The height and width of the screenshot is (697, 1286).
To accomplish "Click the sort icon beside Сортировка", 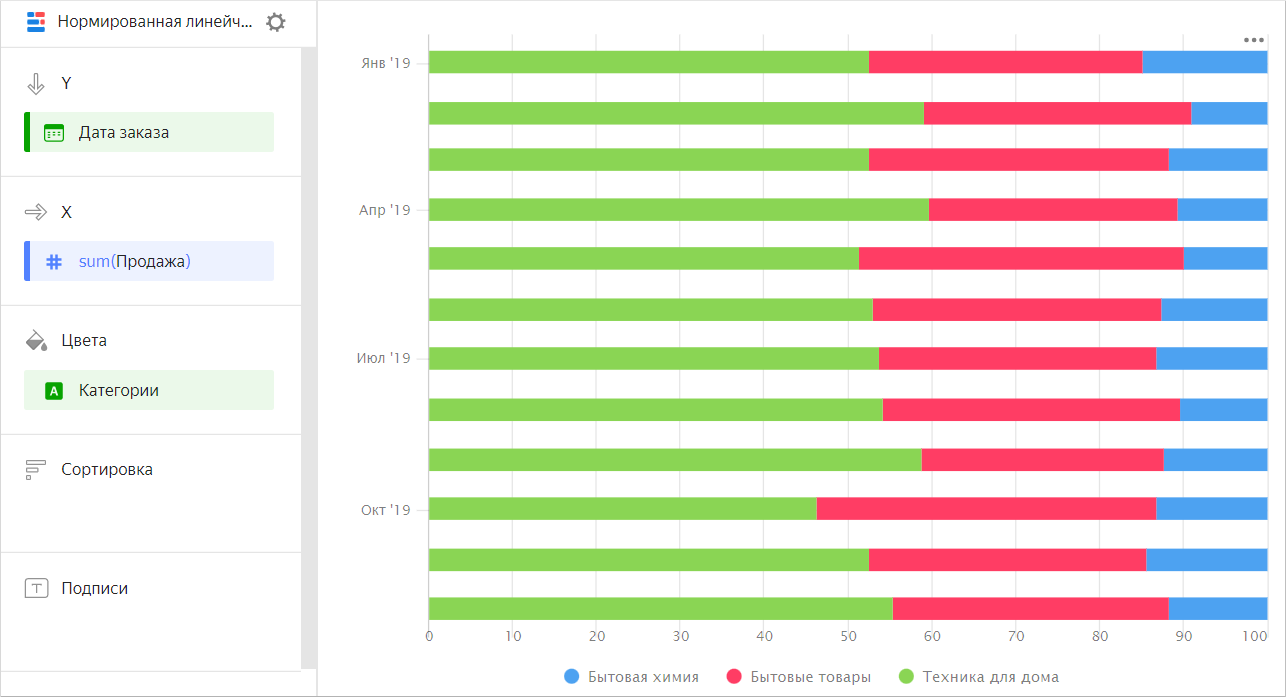I will tap(36, 468).
